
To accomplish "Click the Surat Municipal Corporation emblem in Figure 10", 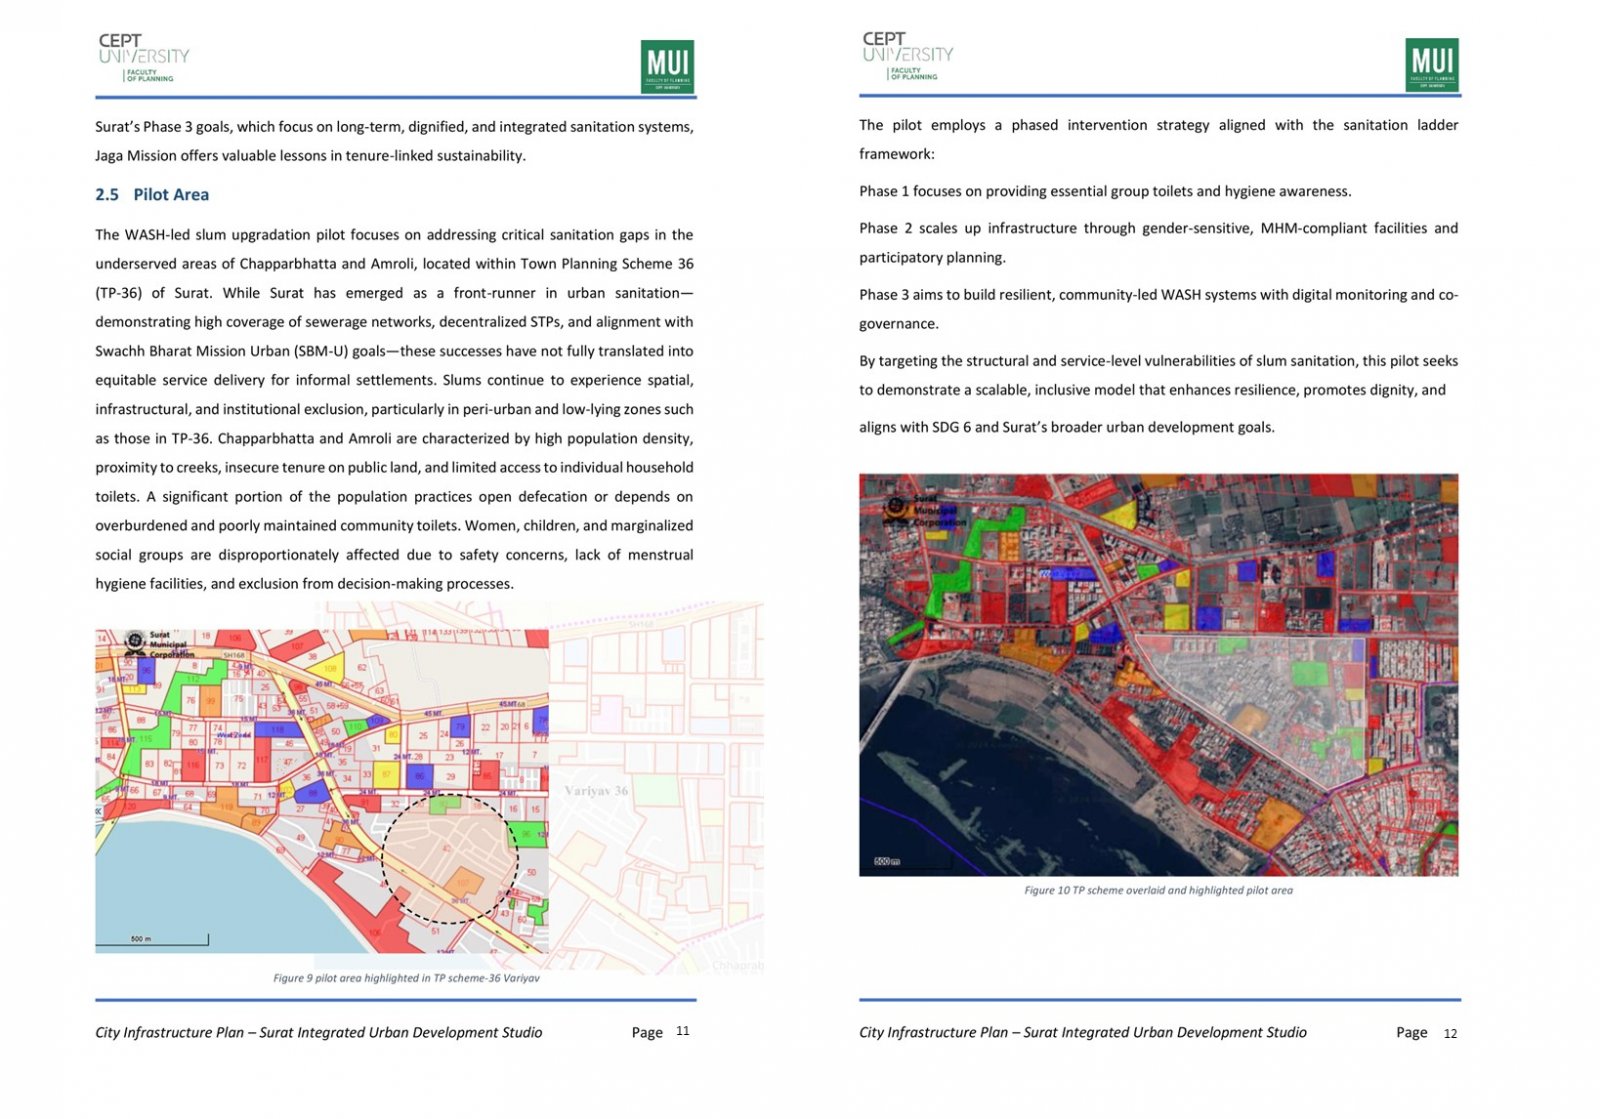I will click(x=896, y=507).
